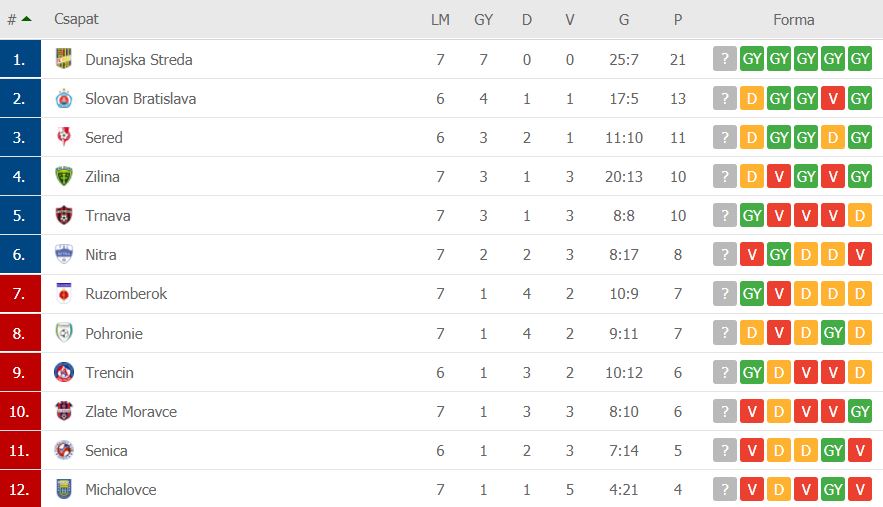Click the Csapat column header

(x=76, y=19)
